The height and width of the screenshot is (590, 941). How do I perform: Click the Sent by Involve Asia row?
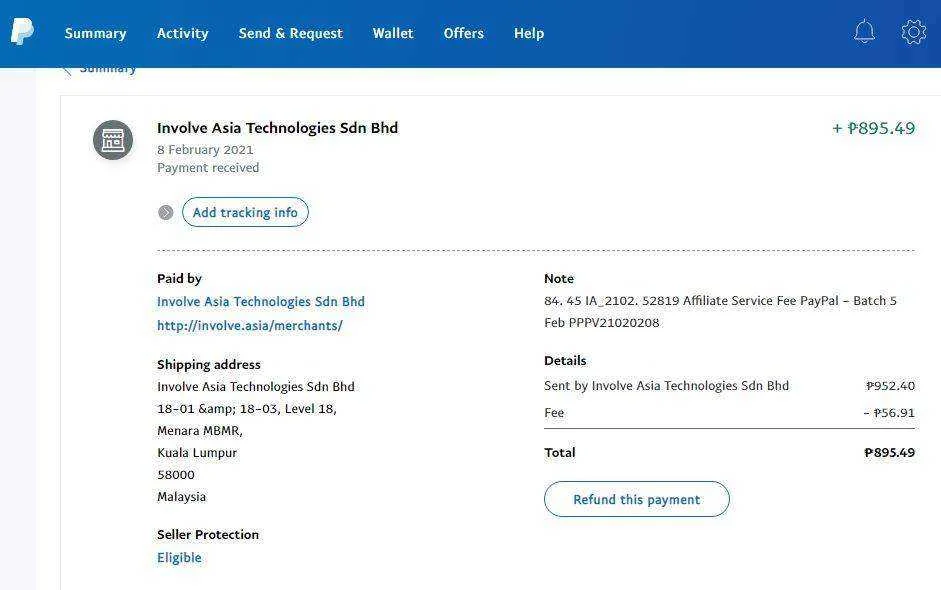coord(729,386)
